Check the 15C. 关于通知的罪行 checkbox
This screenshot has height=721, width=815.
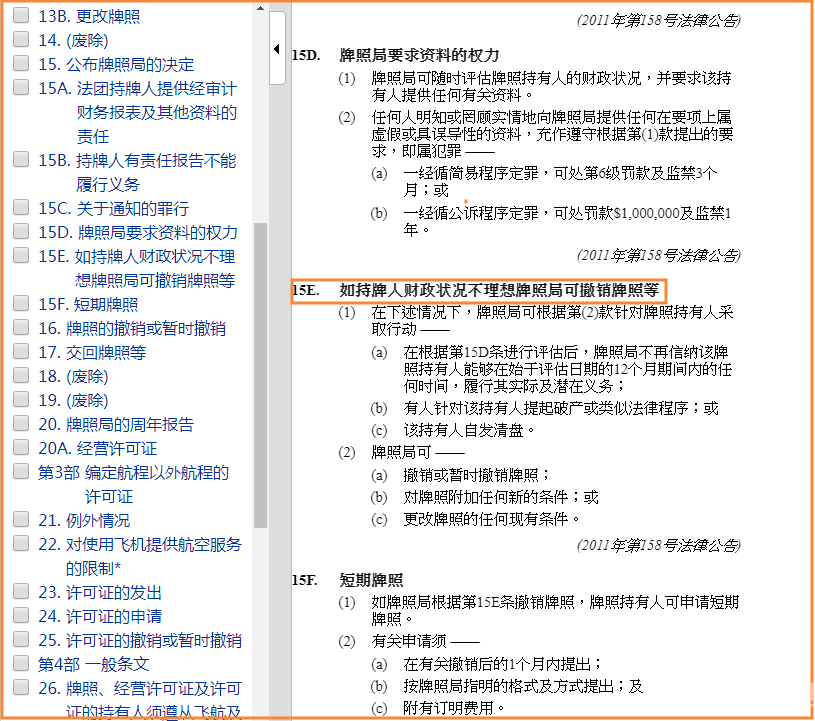click(21, 207)
